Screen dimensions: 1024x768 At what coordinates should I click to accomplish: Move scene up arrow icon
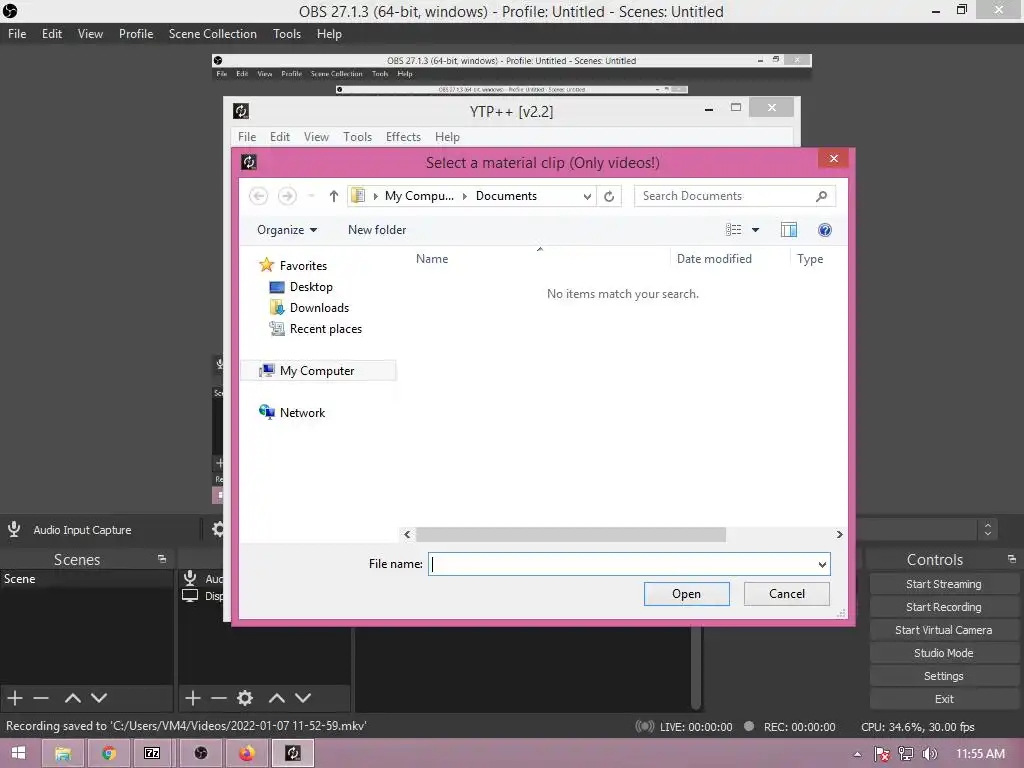tap(72, 698)
